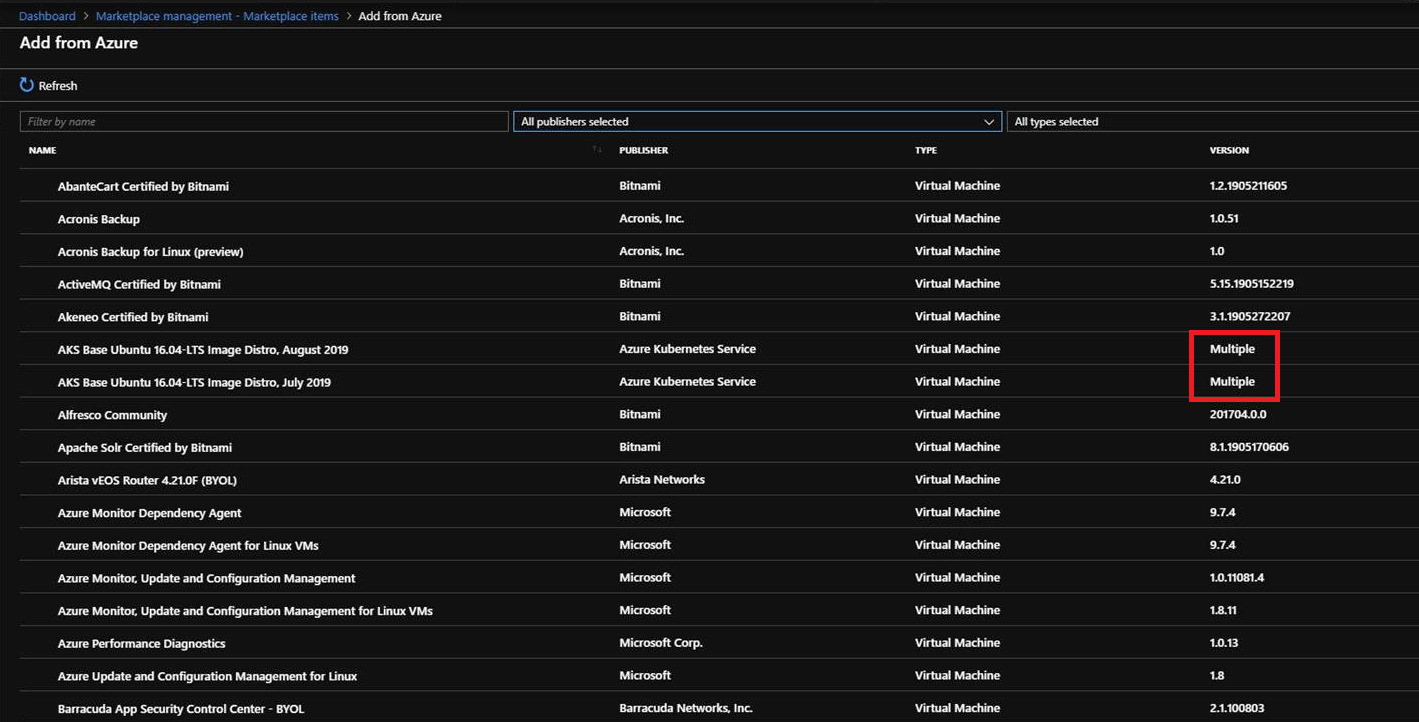Screen dimensions: 1419x722
Task: Sort the list by PUBLISHER column
Action: point(643,150)
